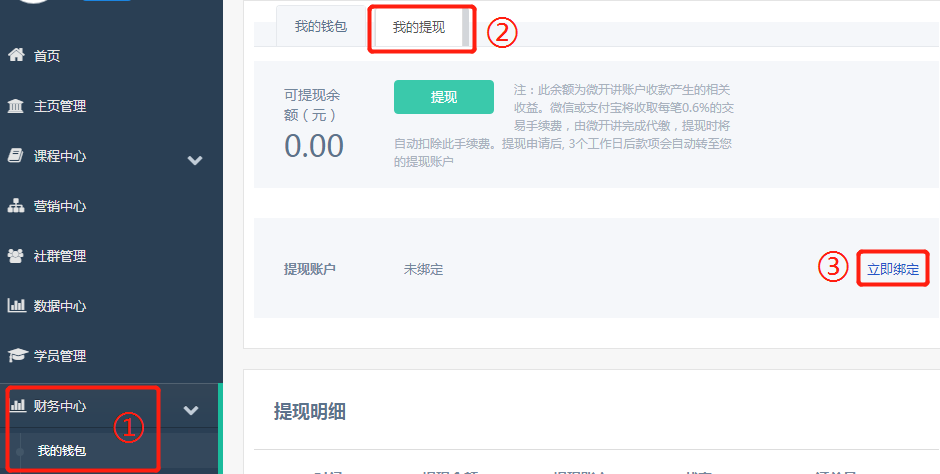This screenshot has width=940, height=474.
Task: Click the sitemap icon for 营销中心
Action: pos(16,206)
